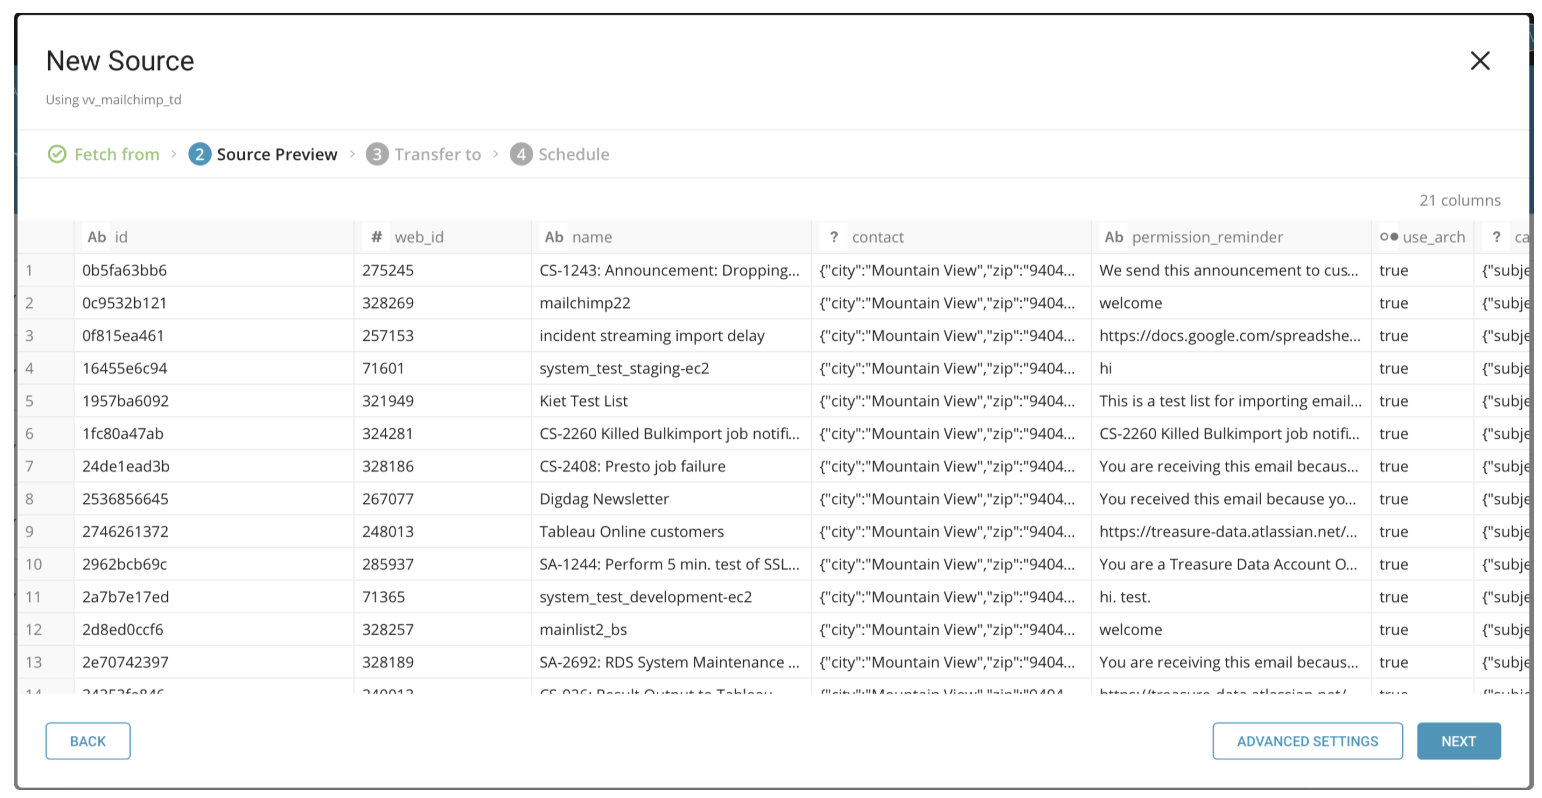Viewport: 1542px width, 798px height.
Task: Click the # number type icon for web_id
Action: [x=376, y=237]
